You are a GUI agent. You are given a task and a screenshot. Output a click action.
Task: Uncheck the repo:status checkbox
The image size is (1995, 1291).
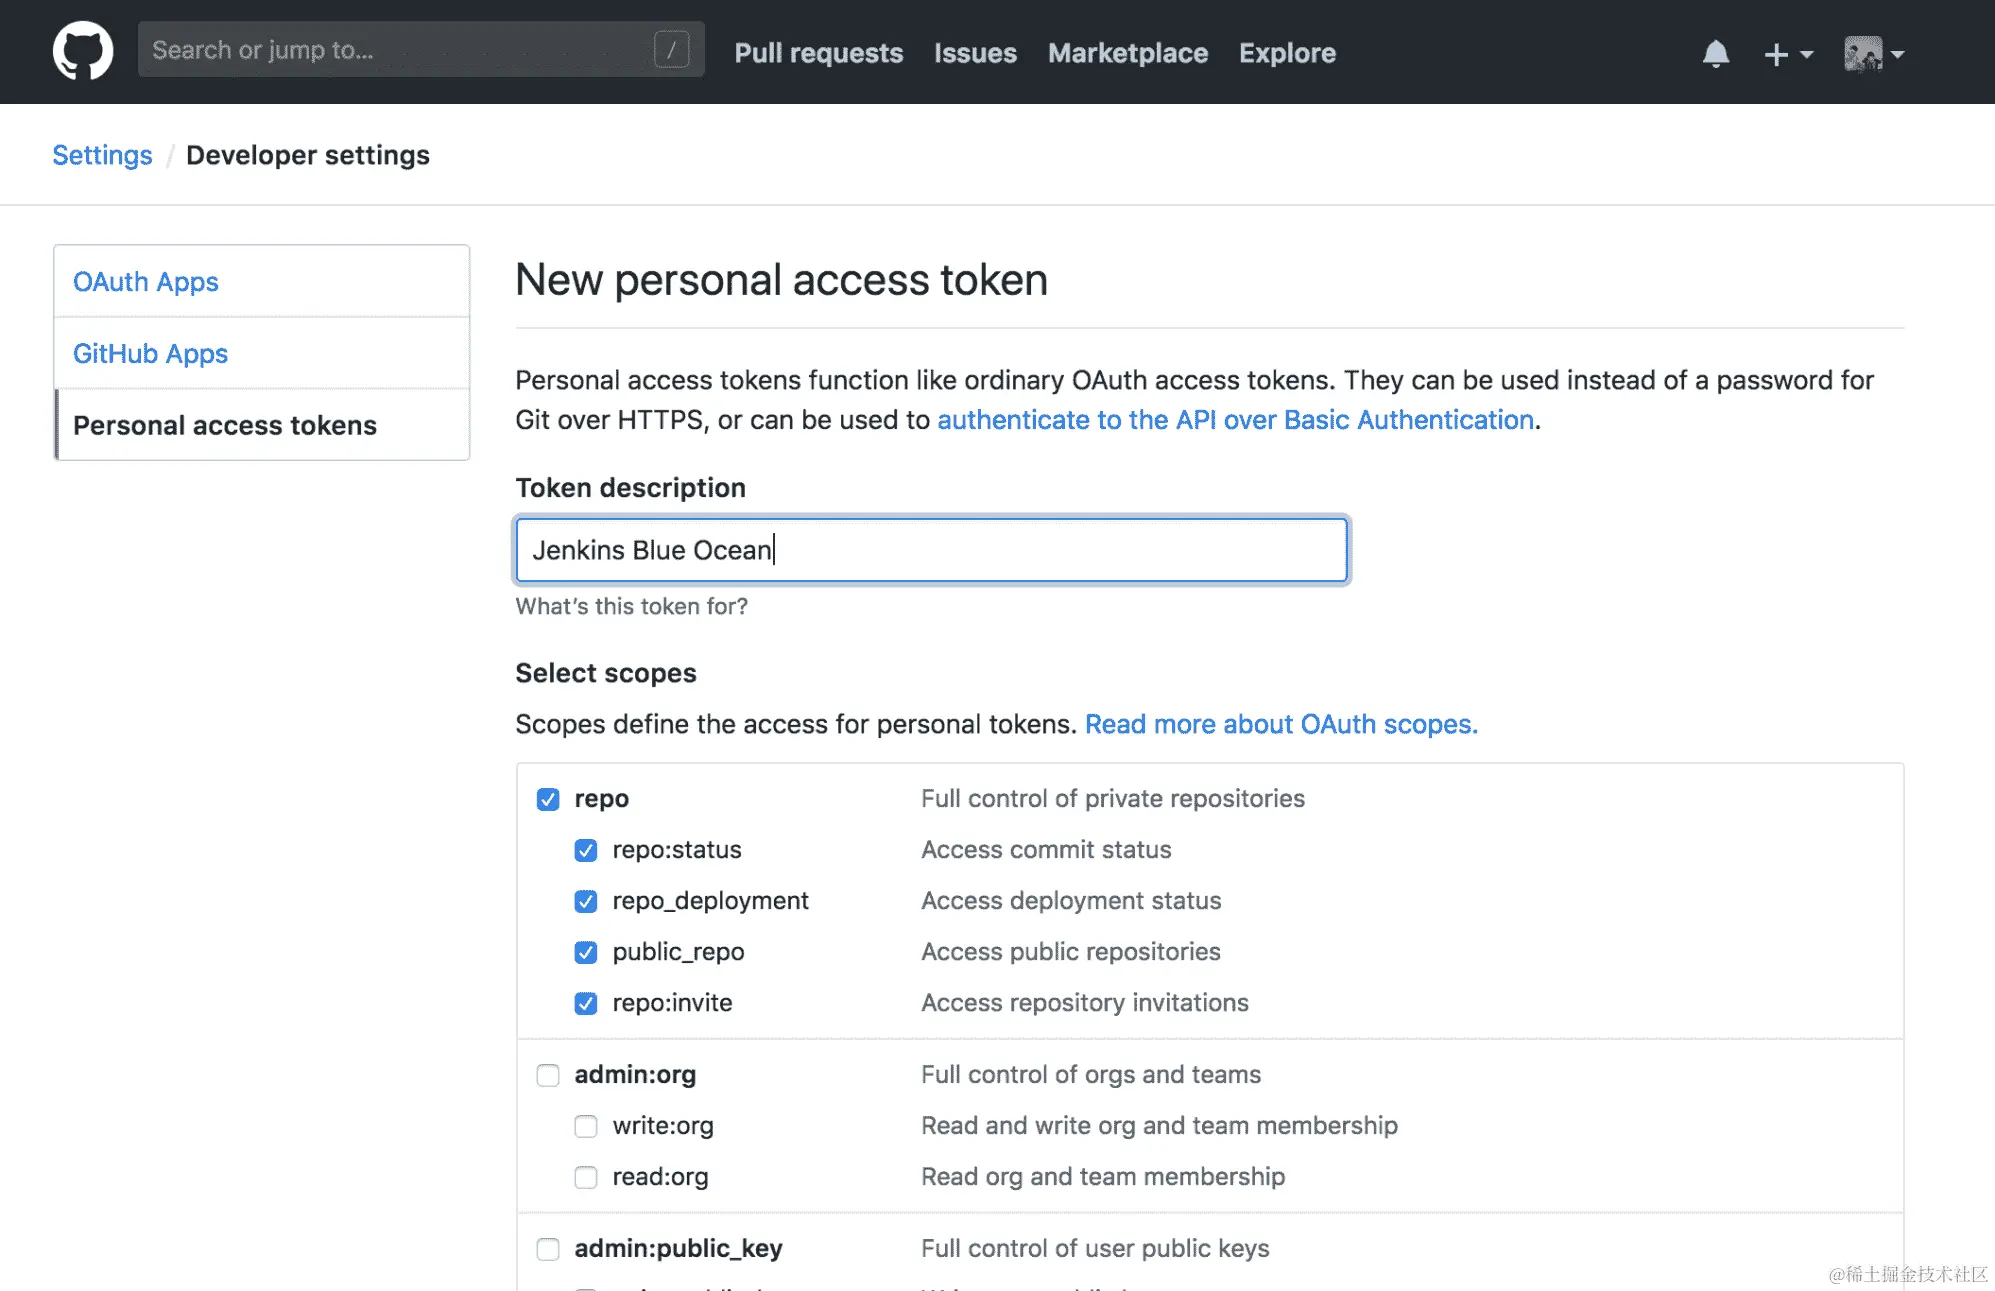tap(586, 850)
